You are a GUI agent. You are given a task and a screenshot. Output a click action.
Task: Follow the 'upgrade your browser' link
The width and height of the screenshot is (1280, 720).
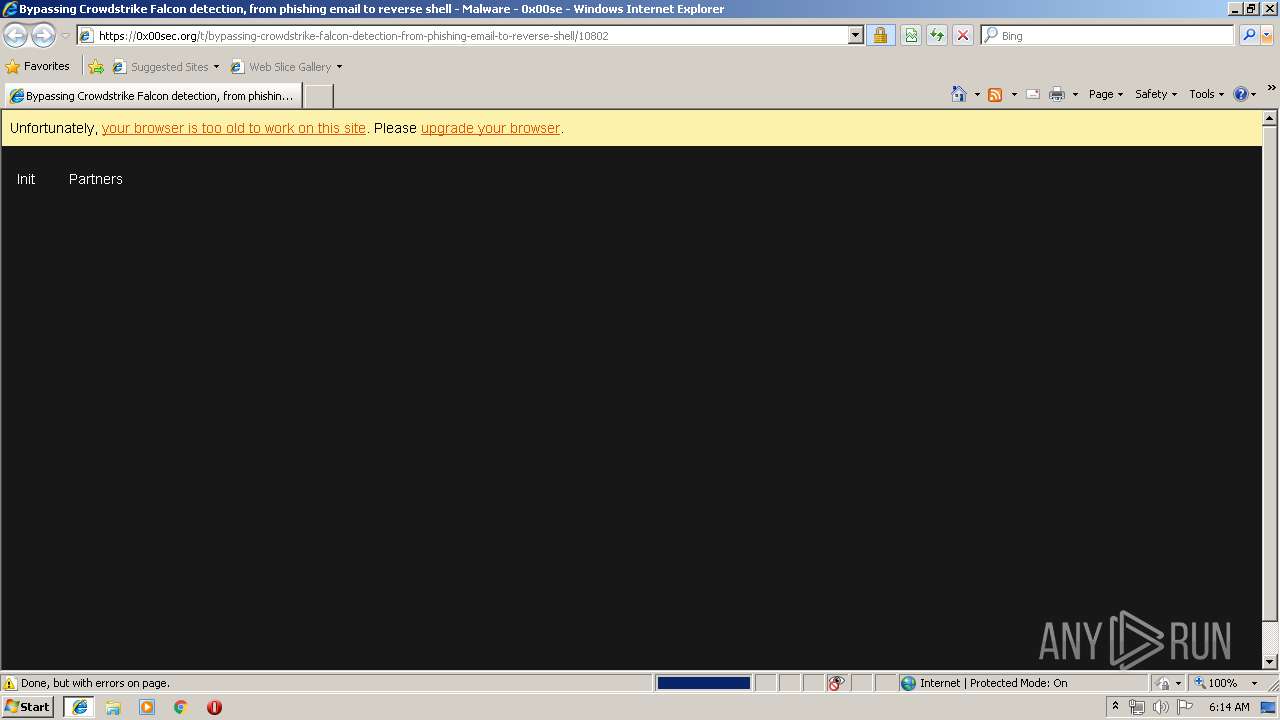click(490, 128)
